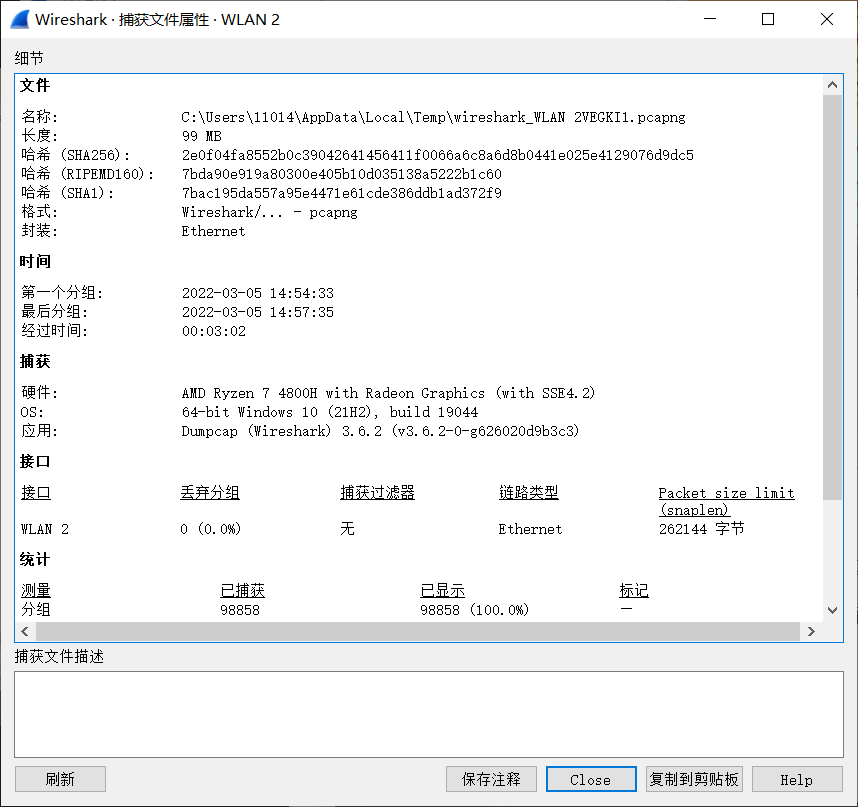Click the first packet time 14:54:33

258,293
